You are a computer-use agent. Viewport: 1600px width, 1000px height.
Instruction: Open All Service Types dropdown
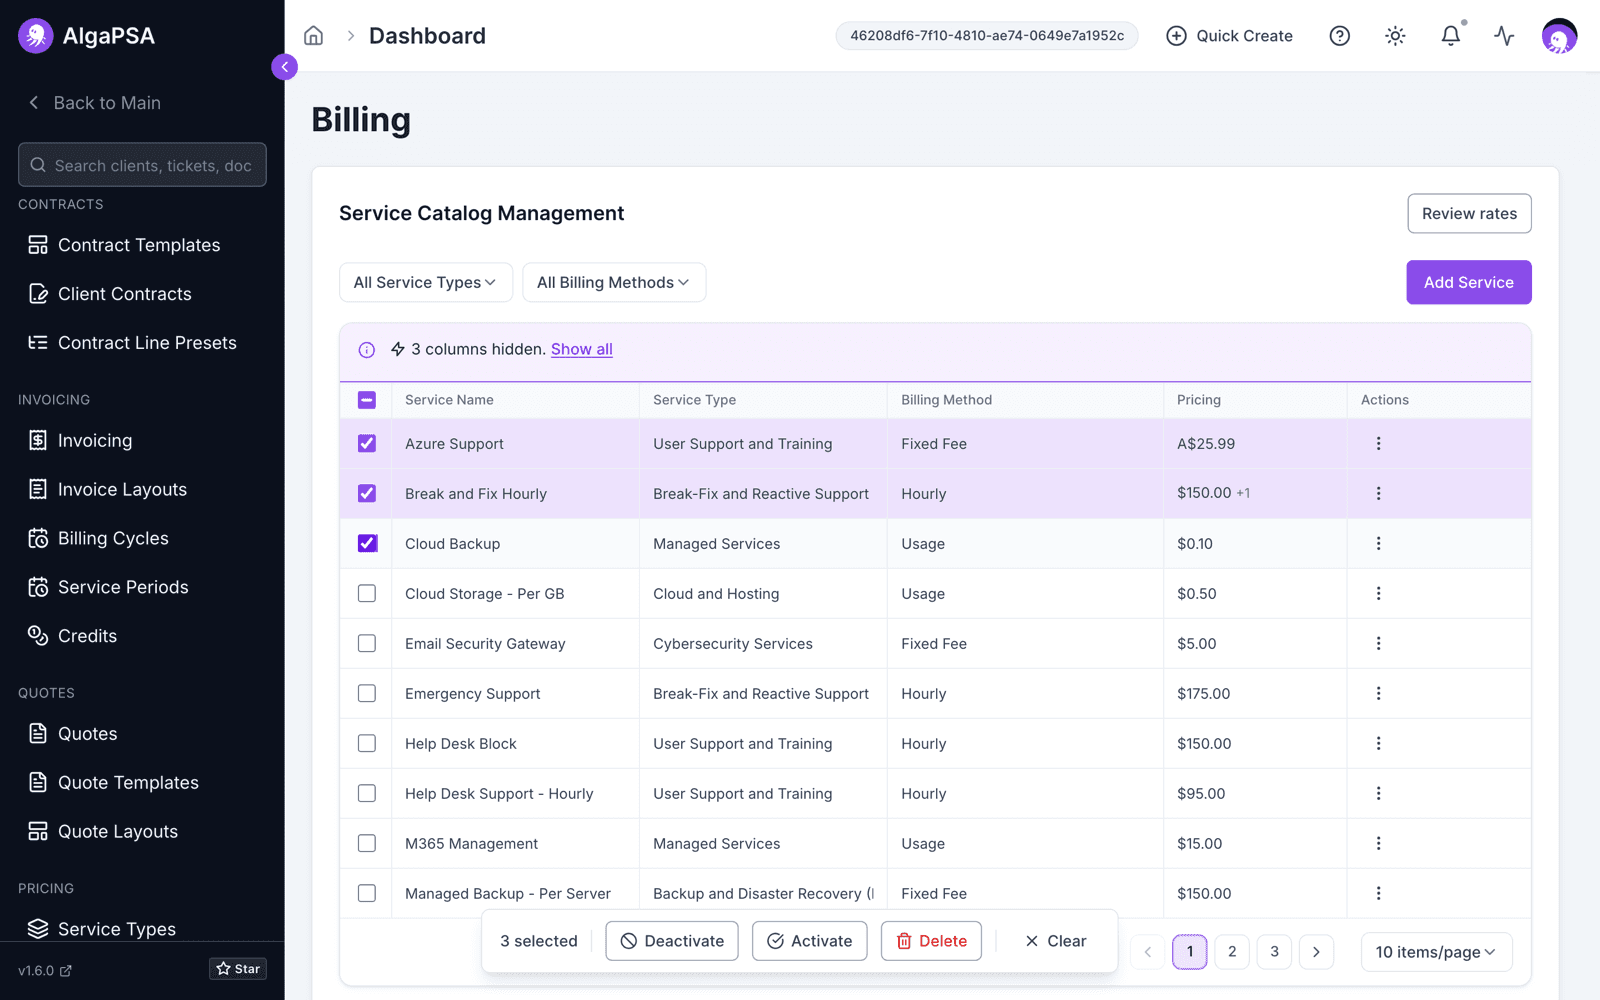click(426, 283)
